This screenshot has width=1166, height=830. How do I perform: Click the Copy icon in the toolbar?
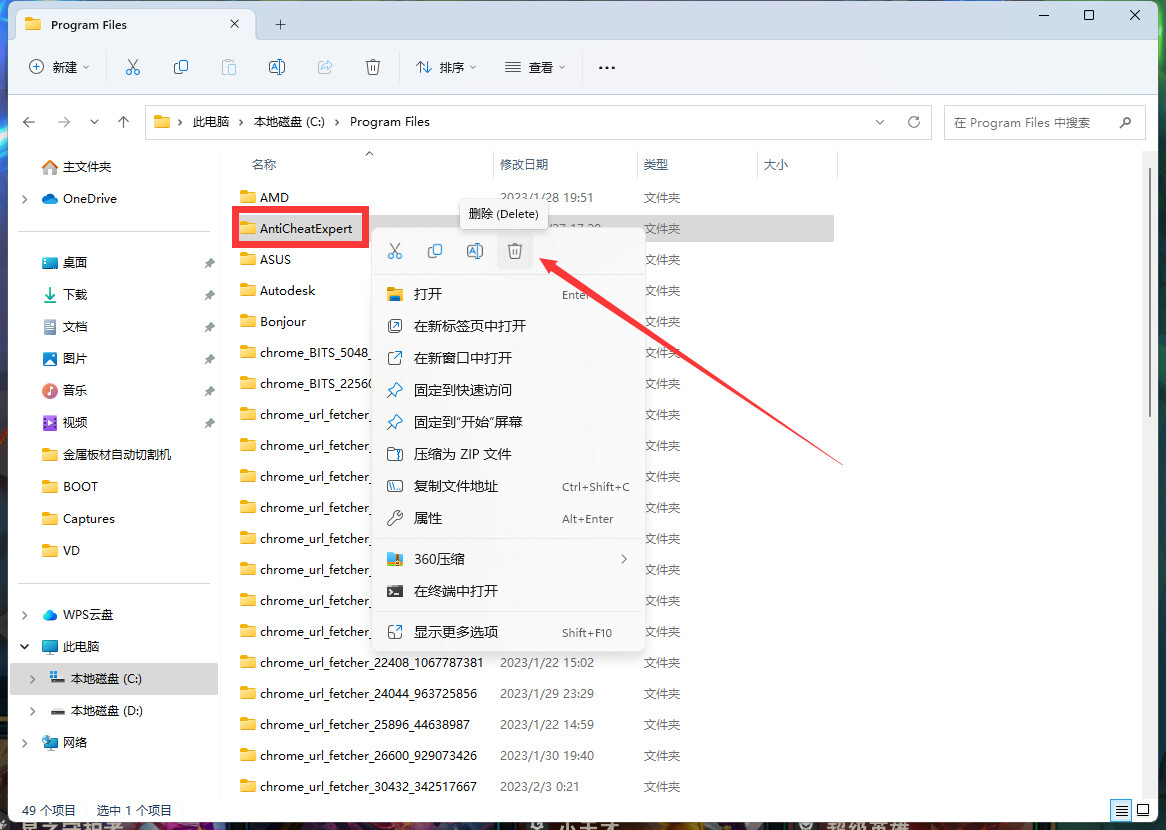181,68
